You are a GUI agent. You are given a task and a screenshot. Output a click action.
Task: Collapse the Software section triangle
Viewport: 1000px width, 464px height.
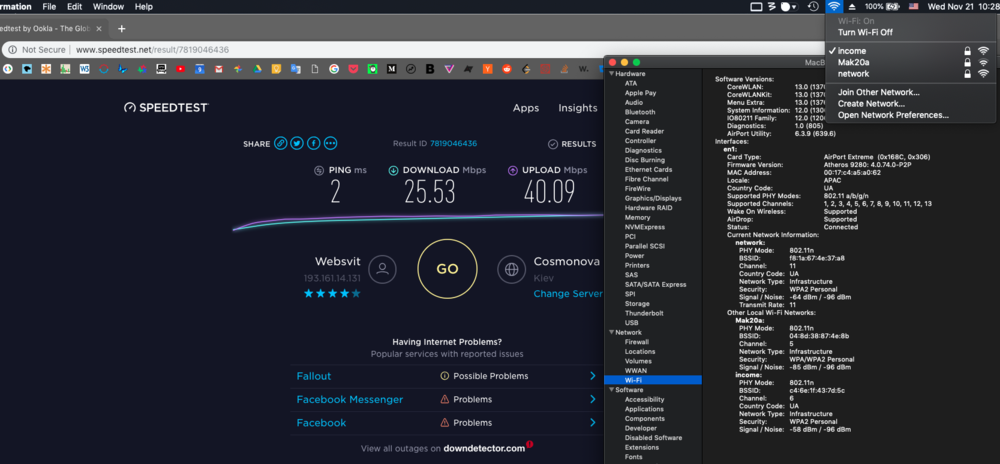[611, 390]
